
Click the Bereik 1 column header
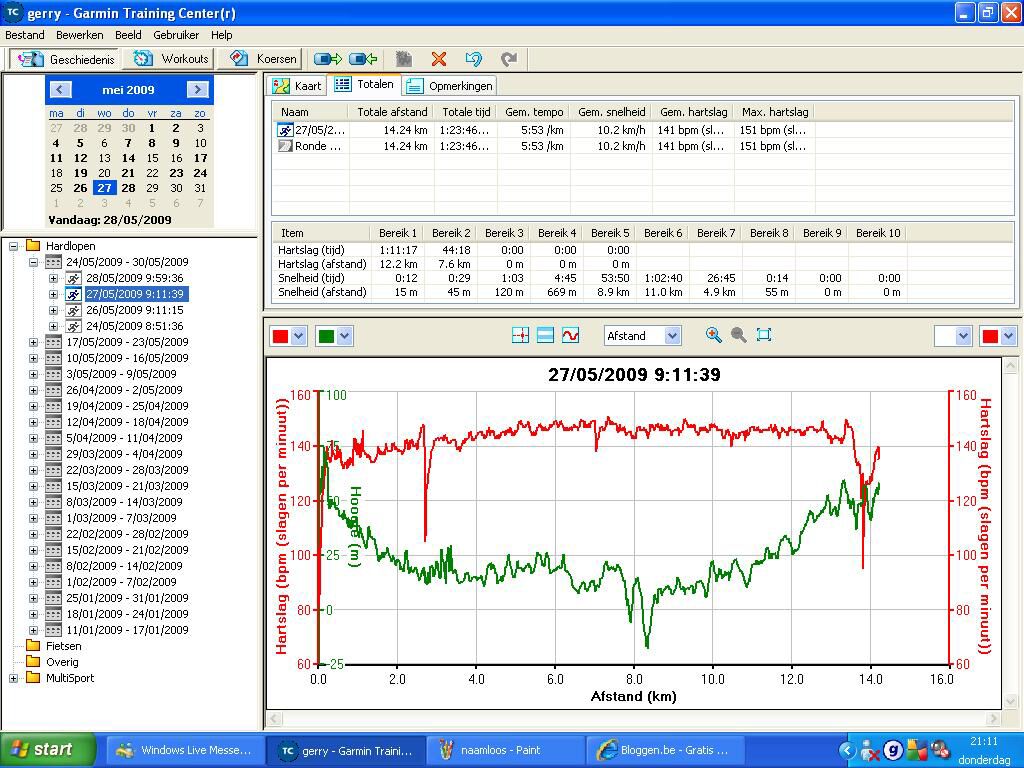(398, 233)
